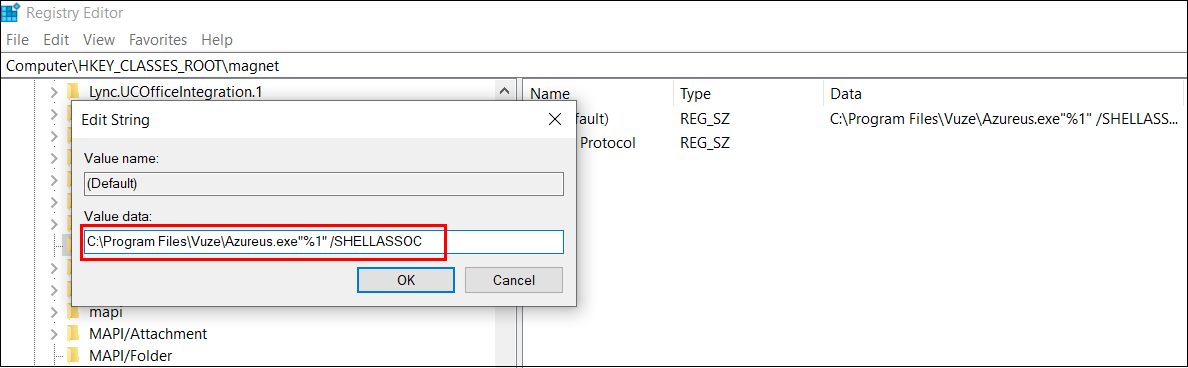Expand the Lync.UCOfficeIntegration.1 key

54,92
